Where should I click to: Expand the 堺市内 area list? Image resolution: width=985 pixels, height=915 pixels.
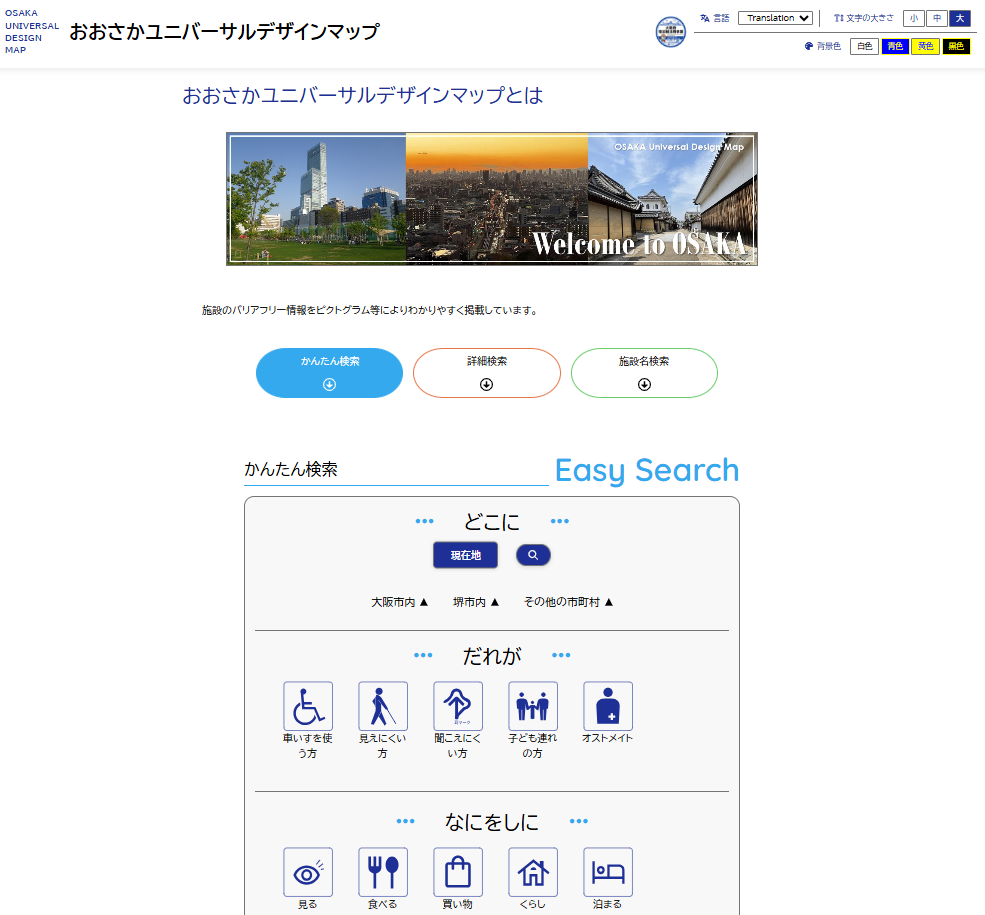coord(476,602)
